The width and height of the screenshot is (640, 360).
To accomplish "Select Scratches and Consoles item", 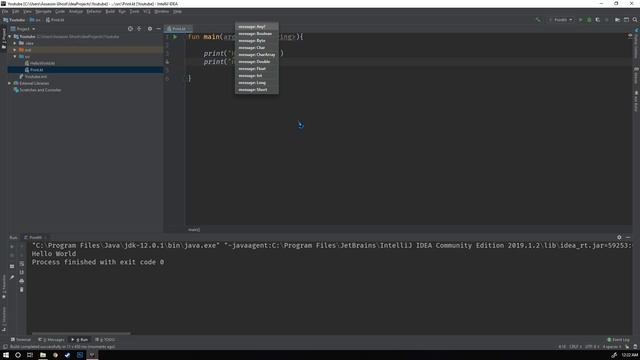I will [37, 90].
